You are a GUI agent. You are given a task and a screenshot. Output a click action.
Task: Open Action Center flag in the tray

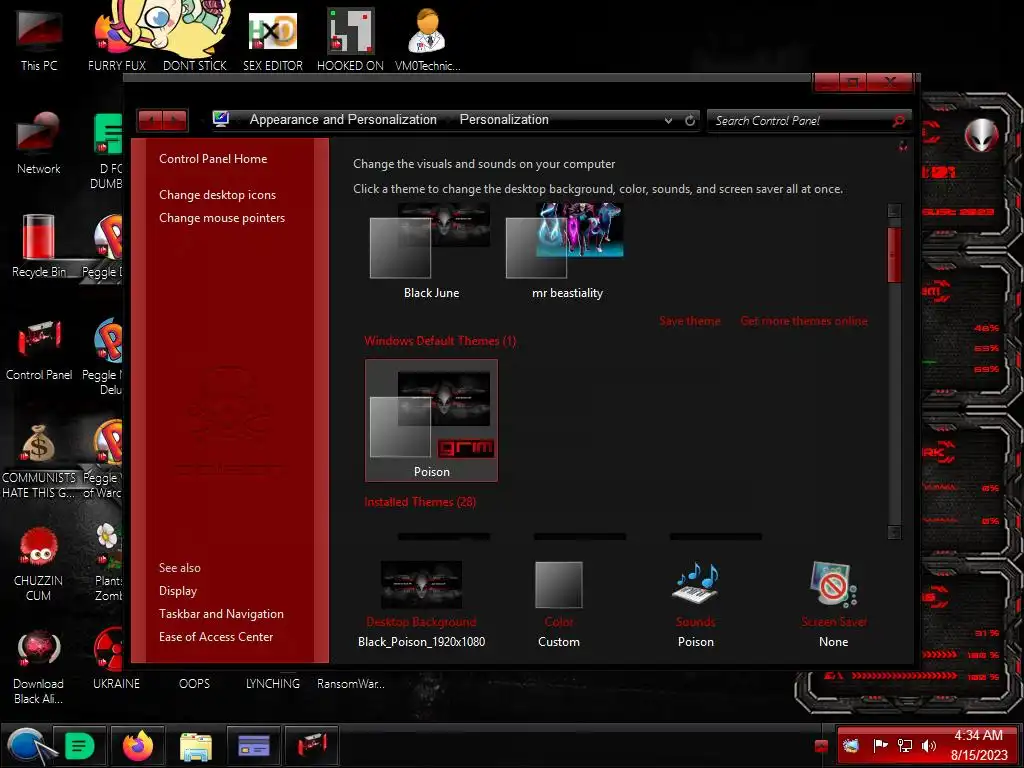880,745
